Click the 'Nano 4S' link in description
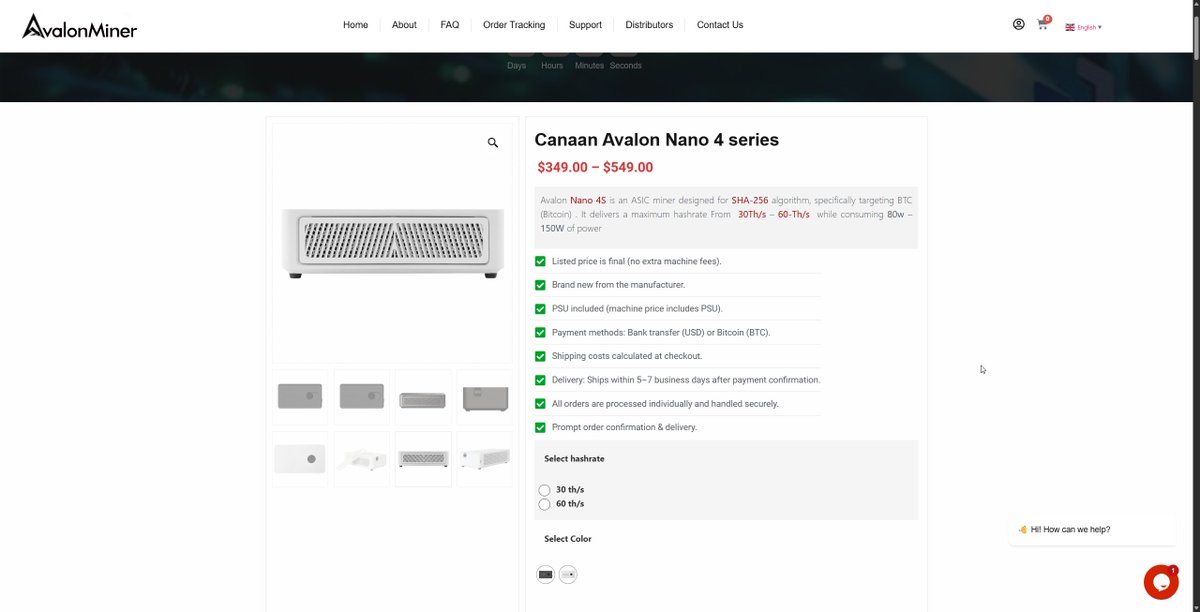Image resolution: width=1200 pixels, height=612 pixels. (x=588, y=201)
